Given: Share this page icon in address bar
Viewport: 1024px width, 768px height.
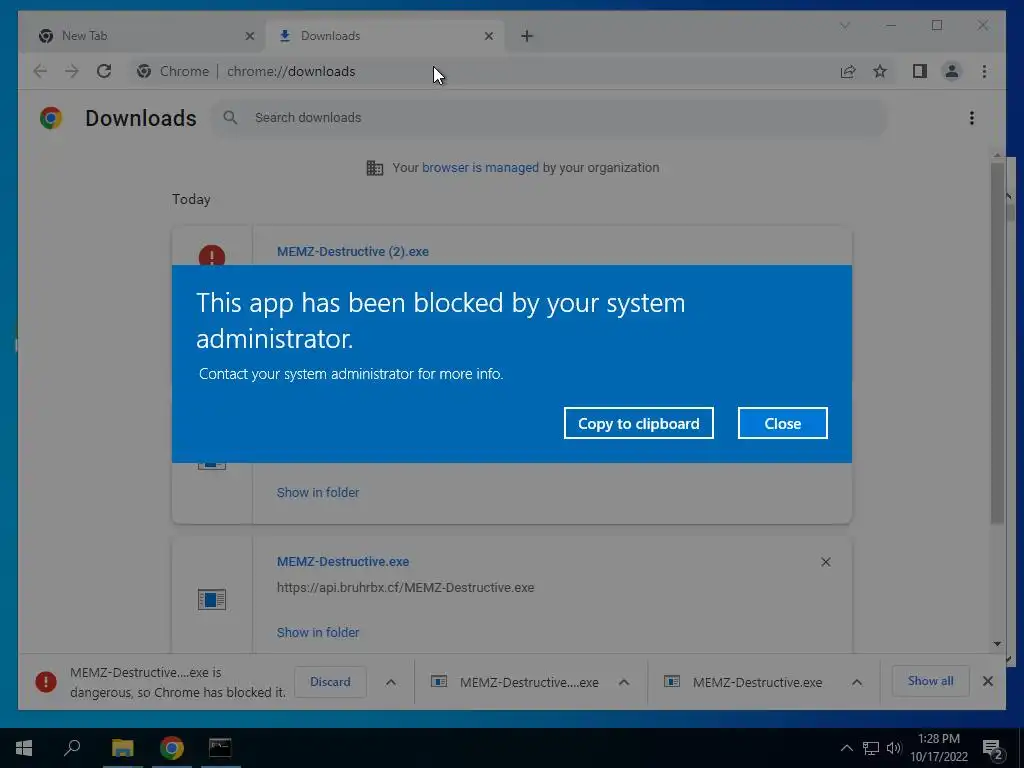Looking at the screenshot, I should pos(848,71).
